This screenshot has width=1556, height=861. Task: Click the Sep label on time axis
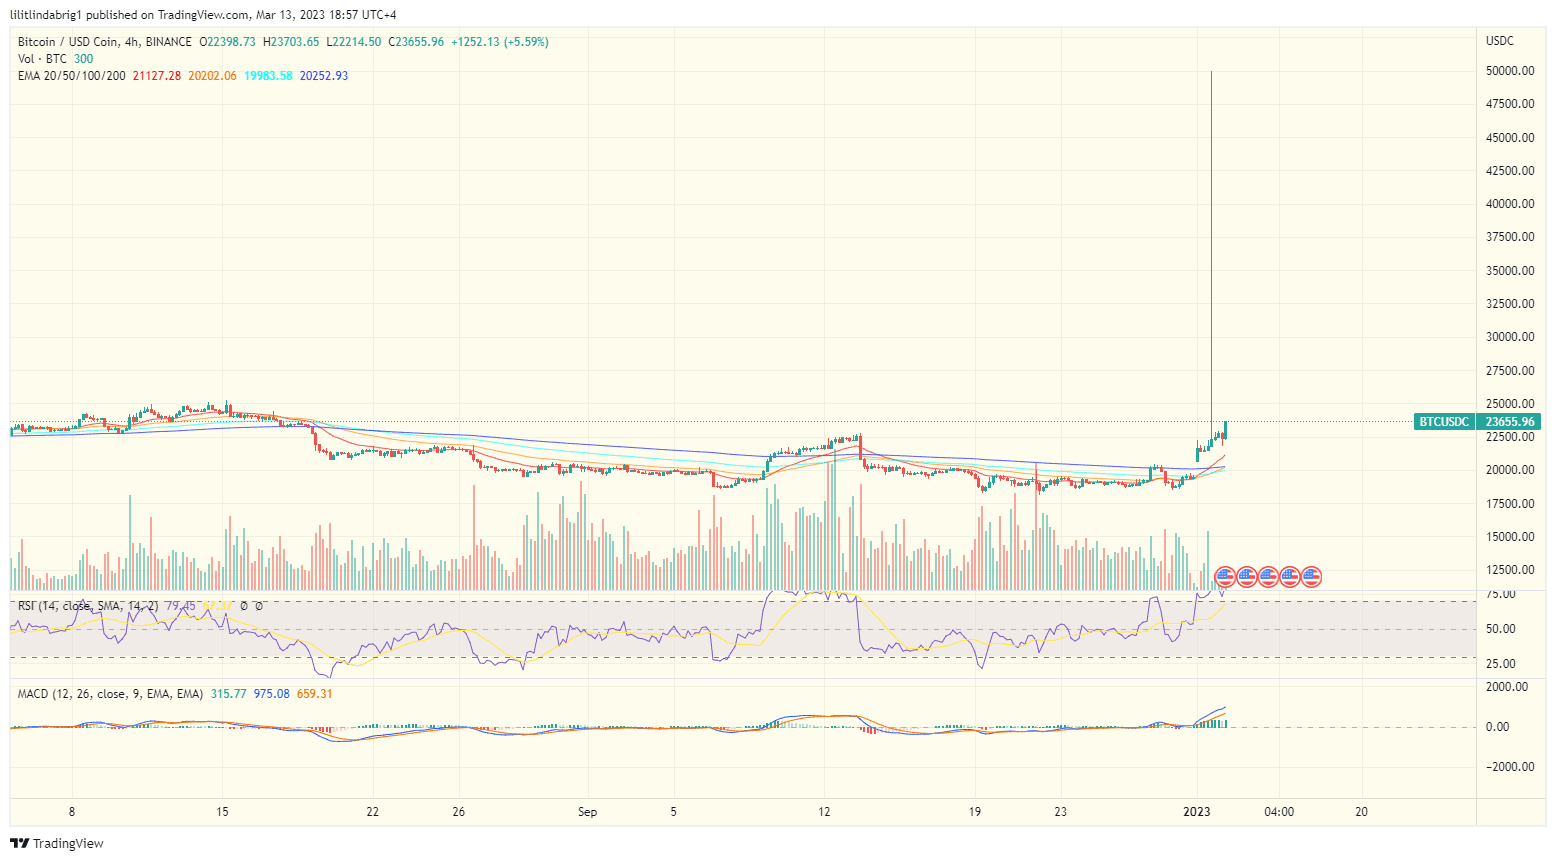coord(587,812)
